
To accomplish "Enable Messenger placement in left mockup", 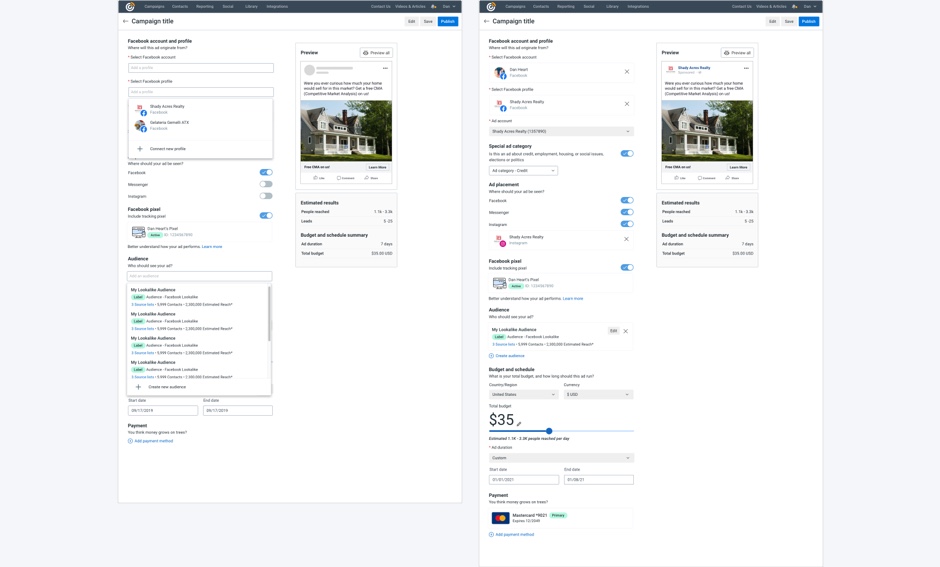I will coord(266,184).
